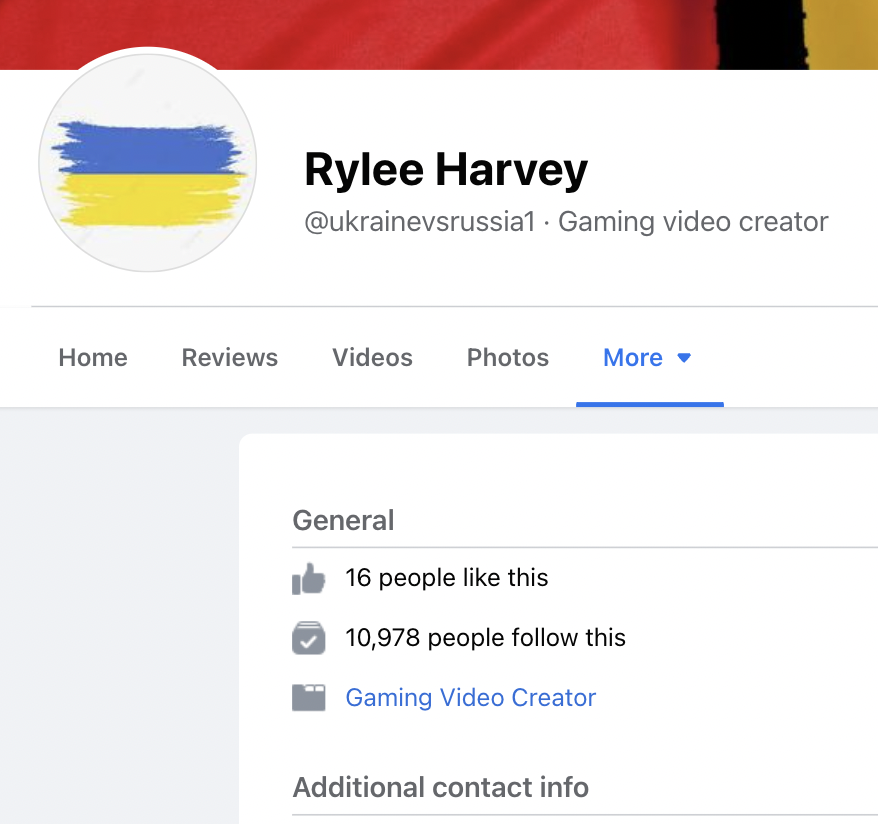Viewport: 878px width, 824px height.
Task: Click the General section heading
Action: [343, 521]
